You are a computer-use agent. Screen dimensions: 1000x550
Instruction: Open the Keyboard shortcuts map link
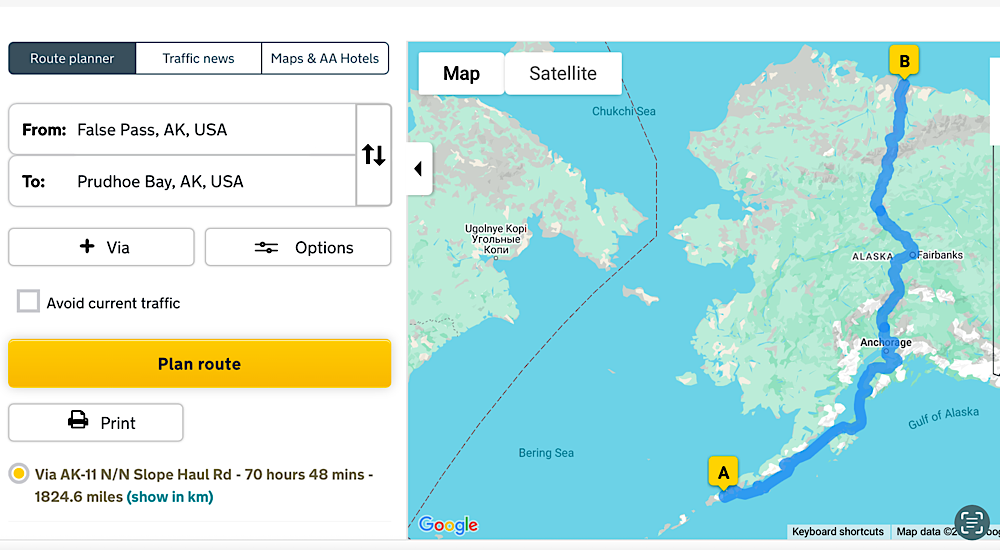coord(837,532)
